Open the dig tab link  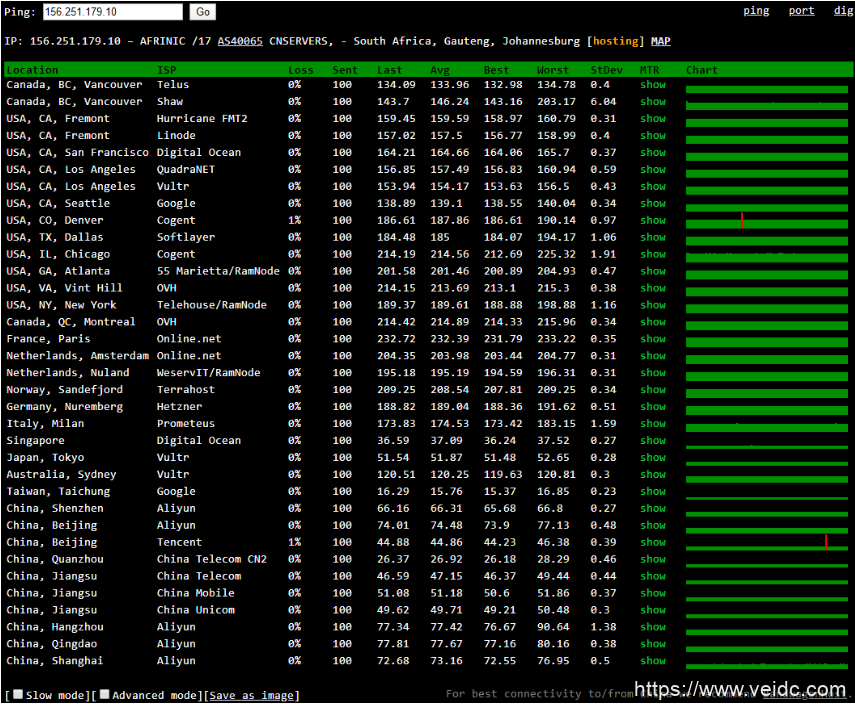click(843, 11)
